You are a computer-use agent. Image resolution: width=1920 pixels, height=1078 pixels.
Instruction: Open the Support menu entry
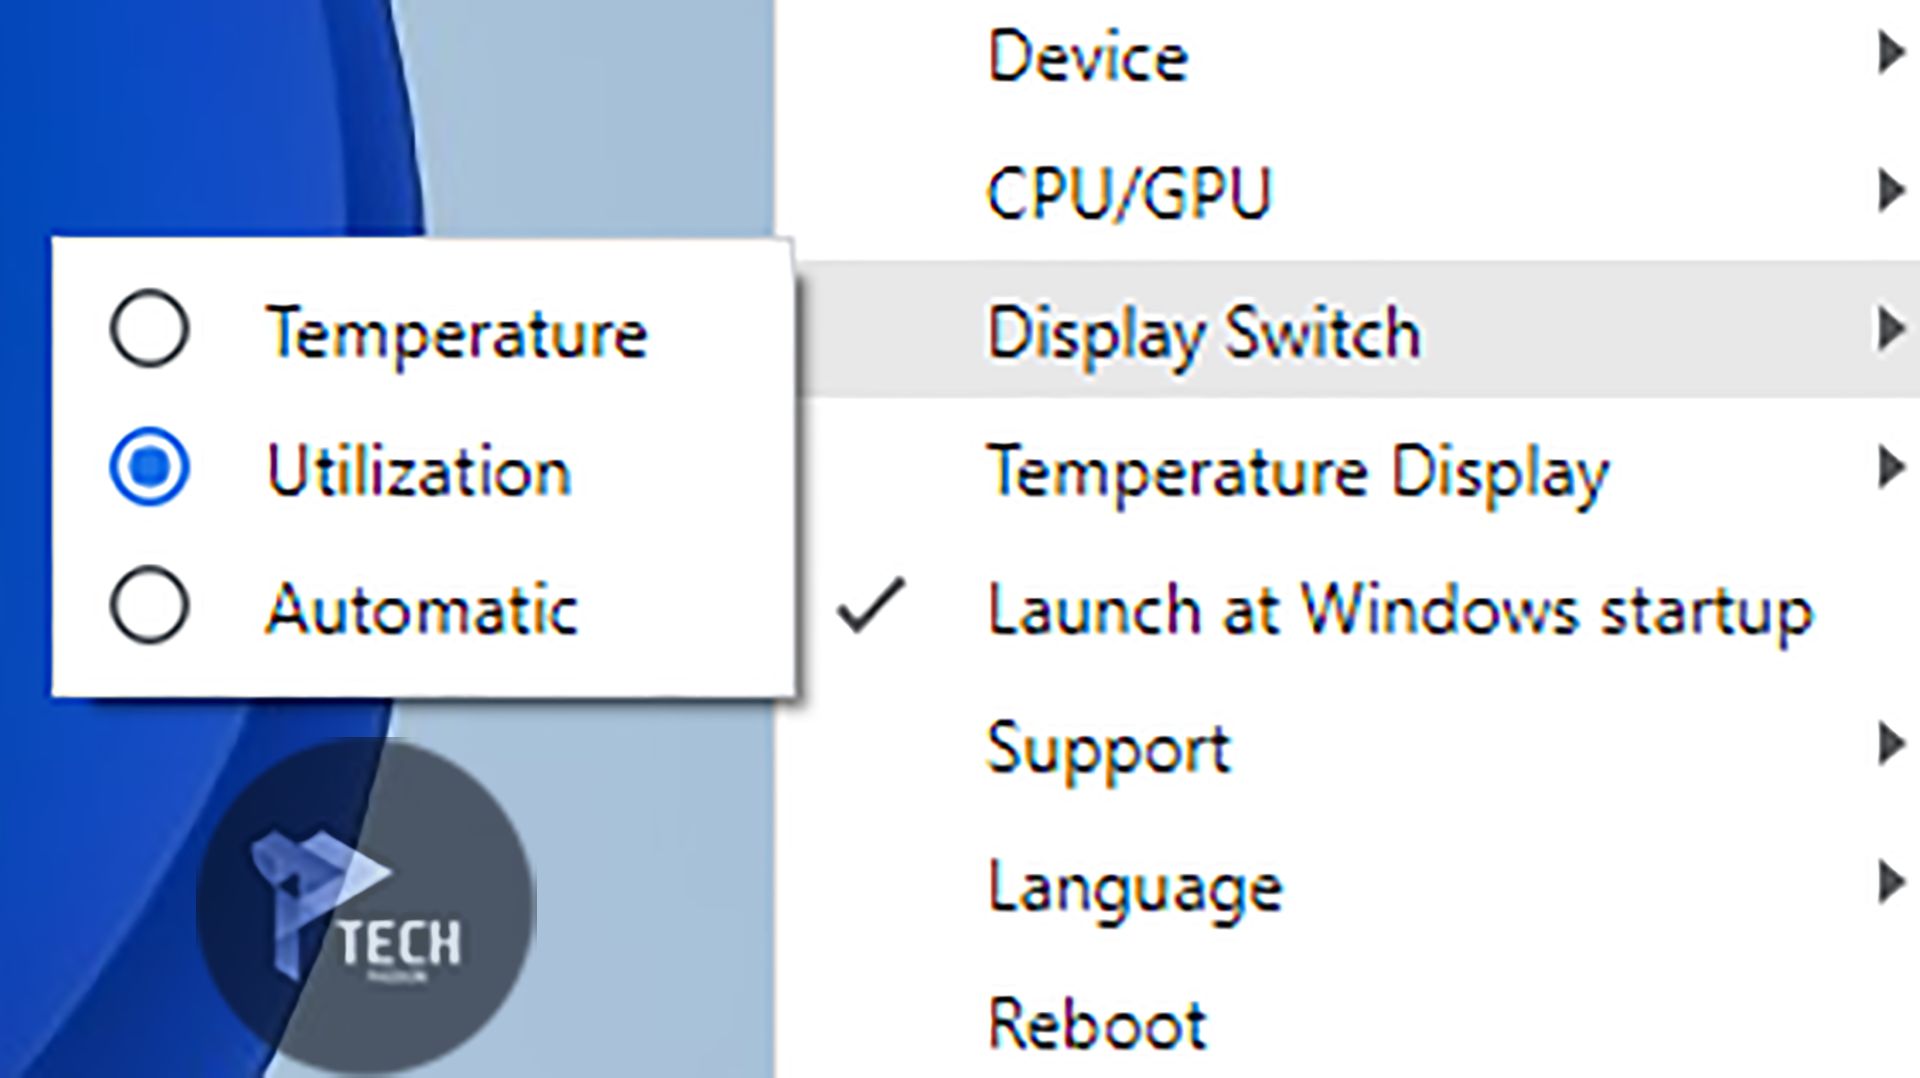pos(1108,747)
